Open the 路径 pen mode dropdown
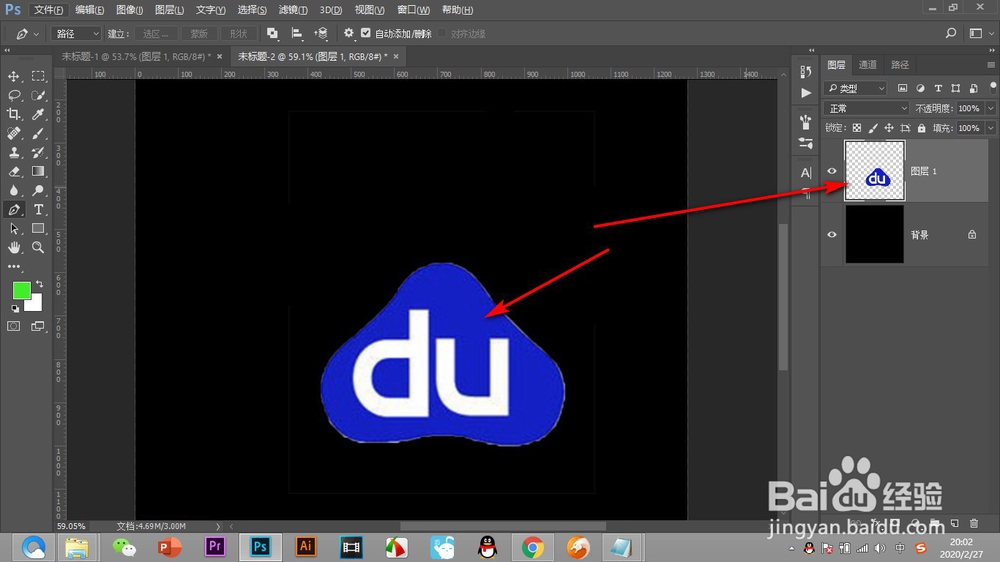The image size is (1000, 562). point(77,33)
